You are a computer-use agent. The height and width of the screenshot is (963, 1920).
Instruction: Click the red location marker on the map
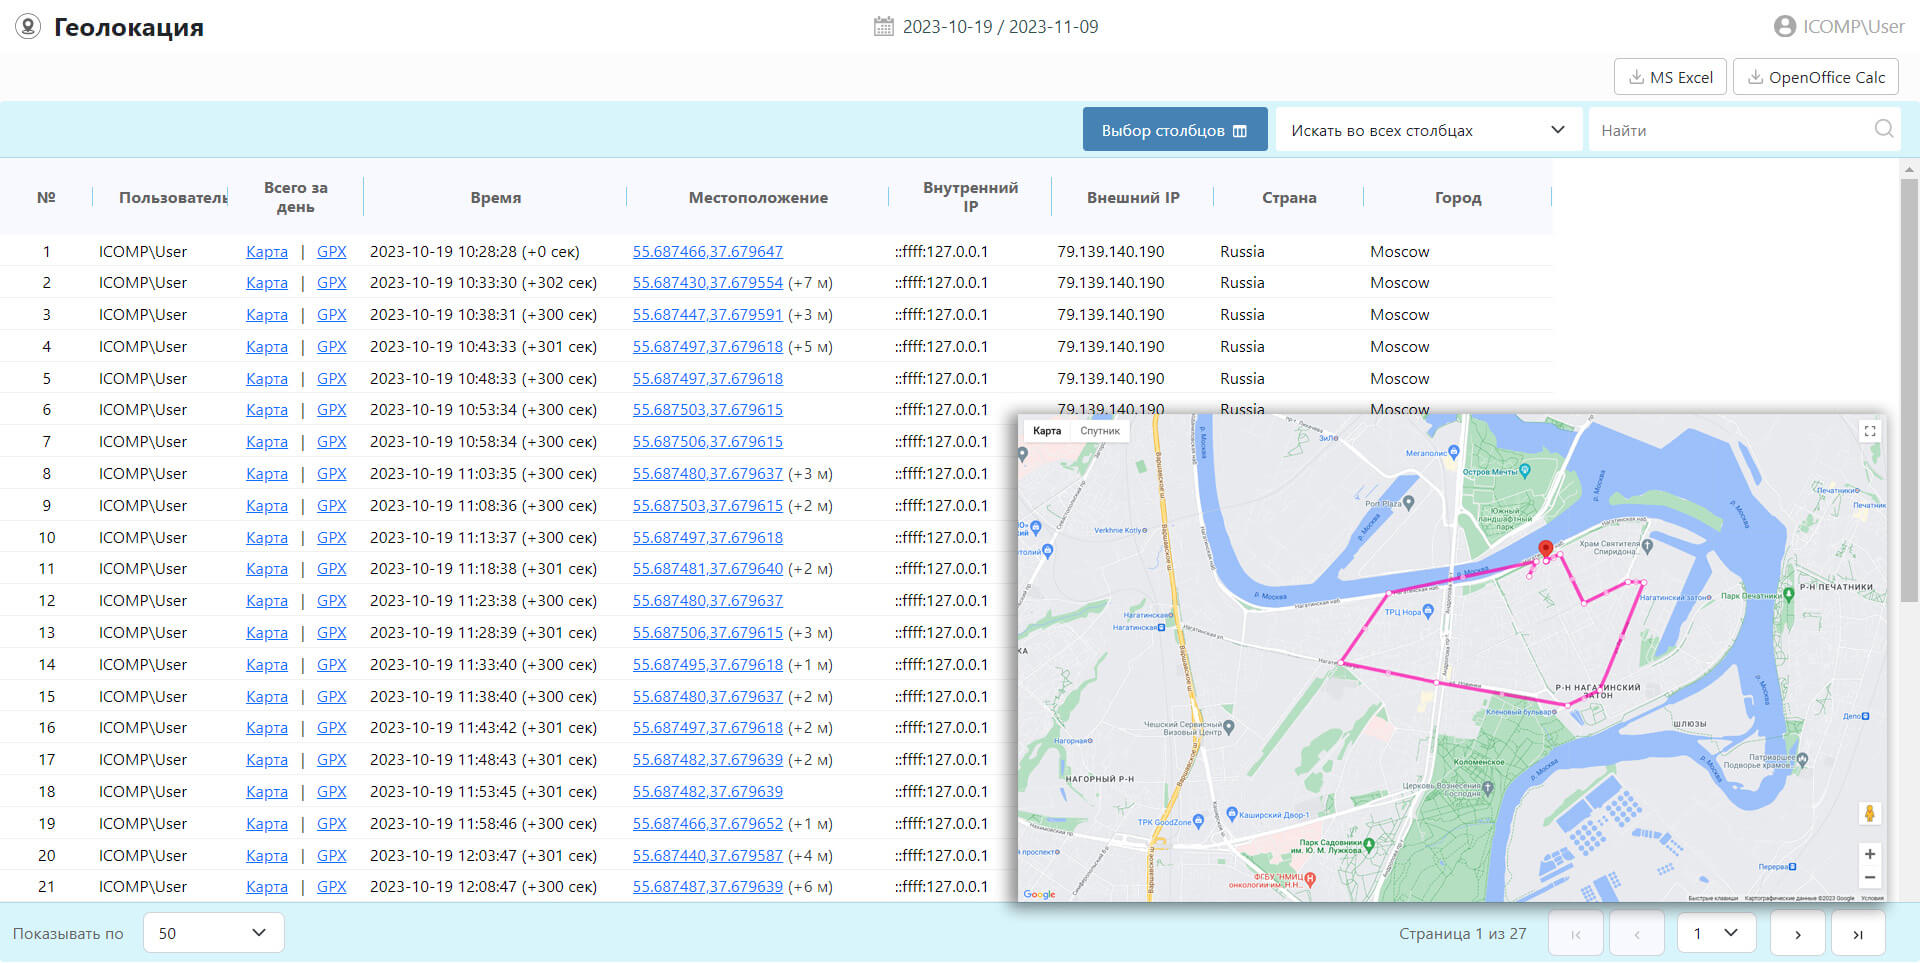1545,548
